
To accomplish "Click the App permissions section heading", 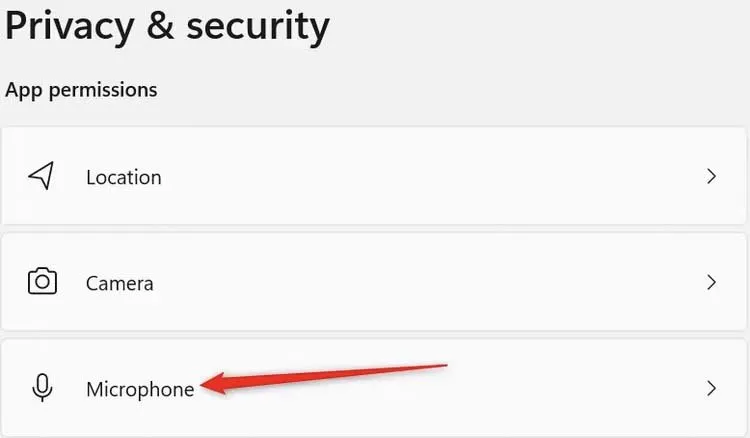I will coord(81,90).
